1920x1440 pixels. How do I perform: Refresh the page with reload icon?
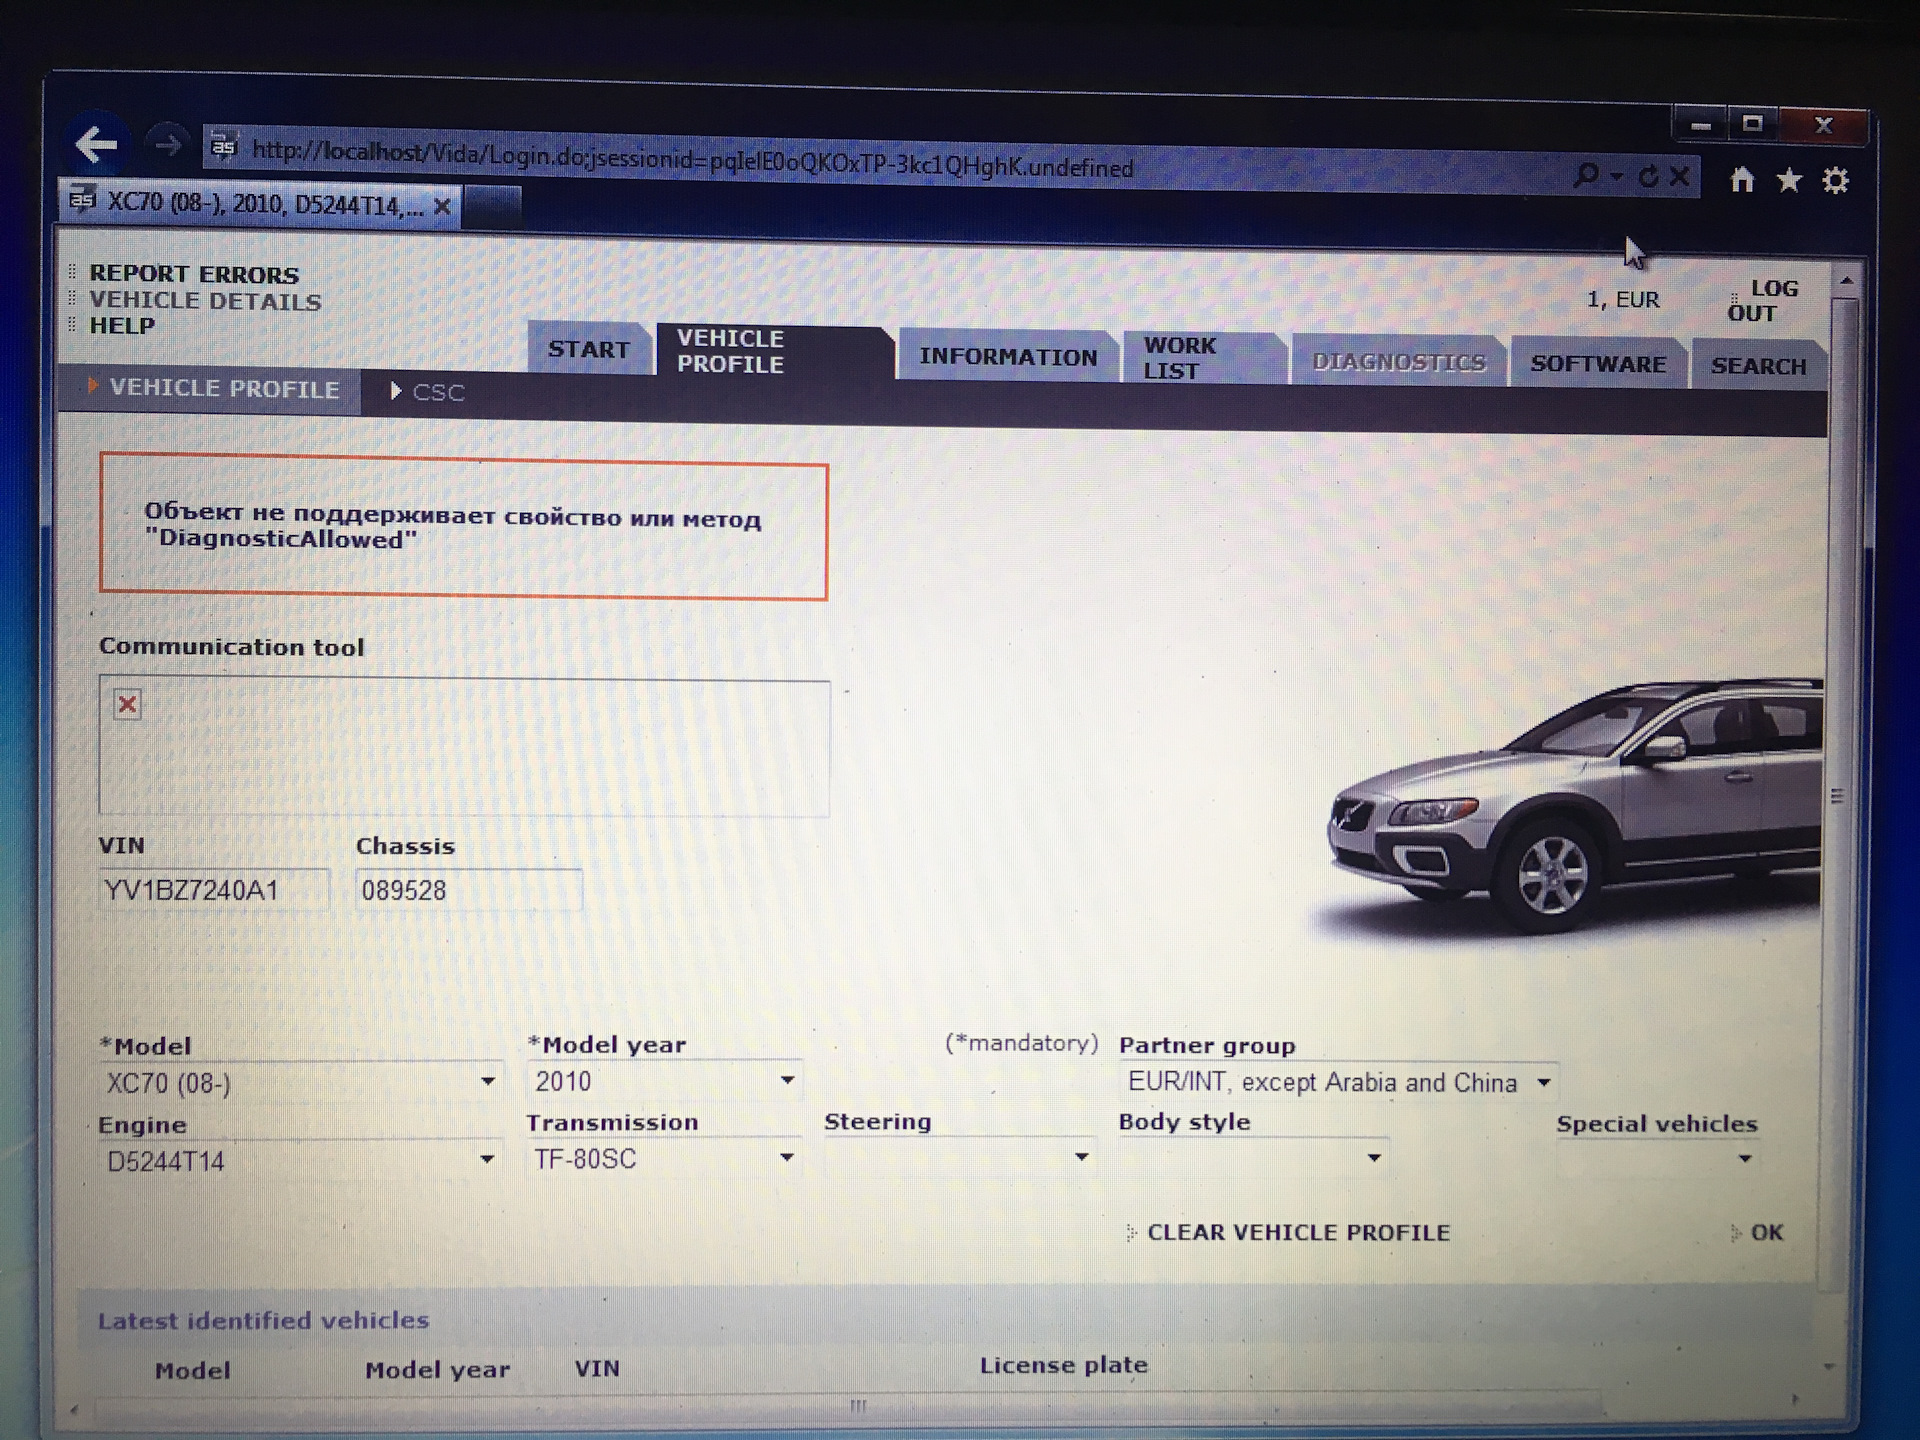(x=1649, y=177)
